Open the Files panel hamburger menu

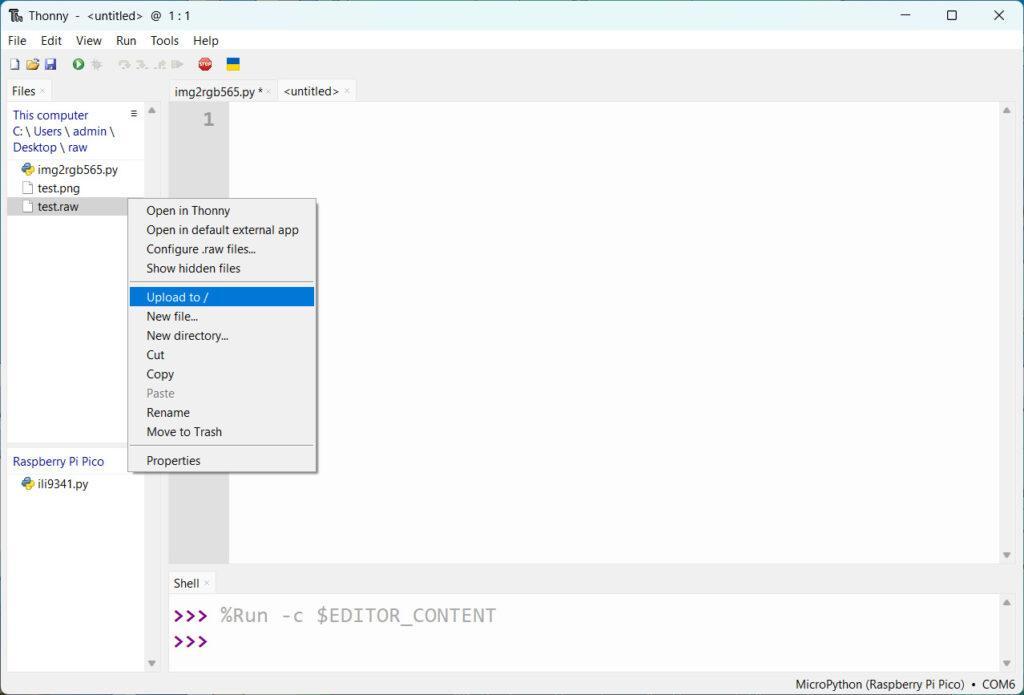pyautogui.click(x=134, y=114)
